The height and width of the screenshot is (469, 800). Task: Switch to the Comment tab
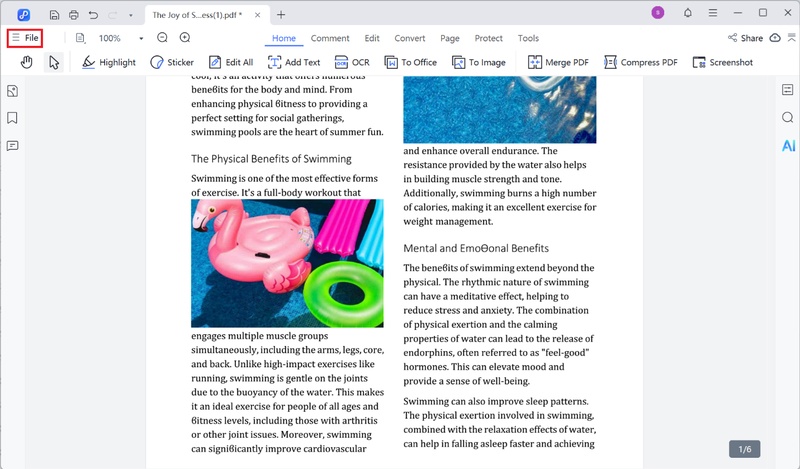pos(330,38)
